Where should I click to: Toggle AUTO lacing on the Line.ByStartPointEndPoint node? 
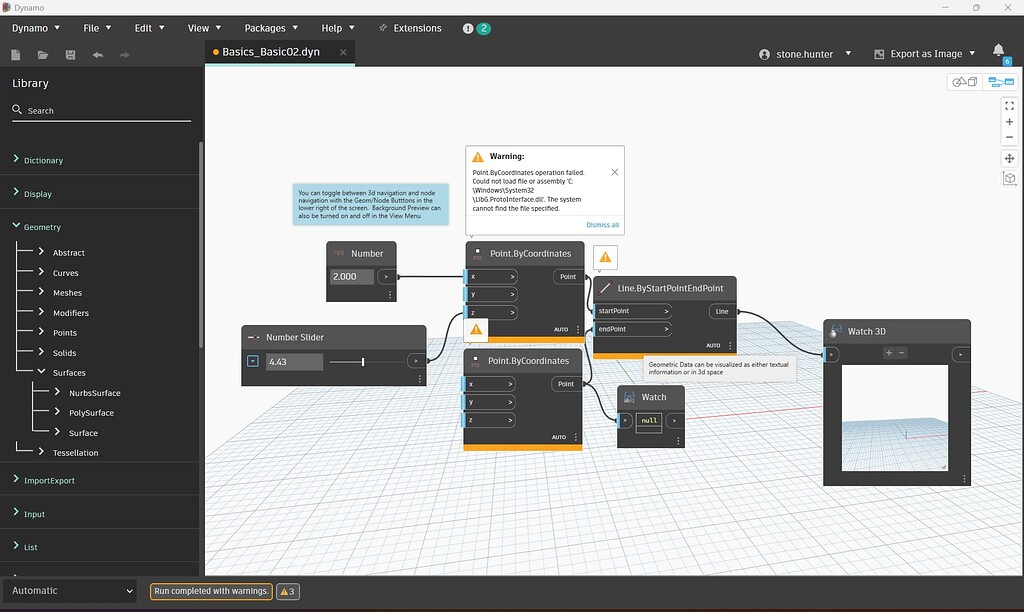pyautogui.click(x=713, y=345)
